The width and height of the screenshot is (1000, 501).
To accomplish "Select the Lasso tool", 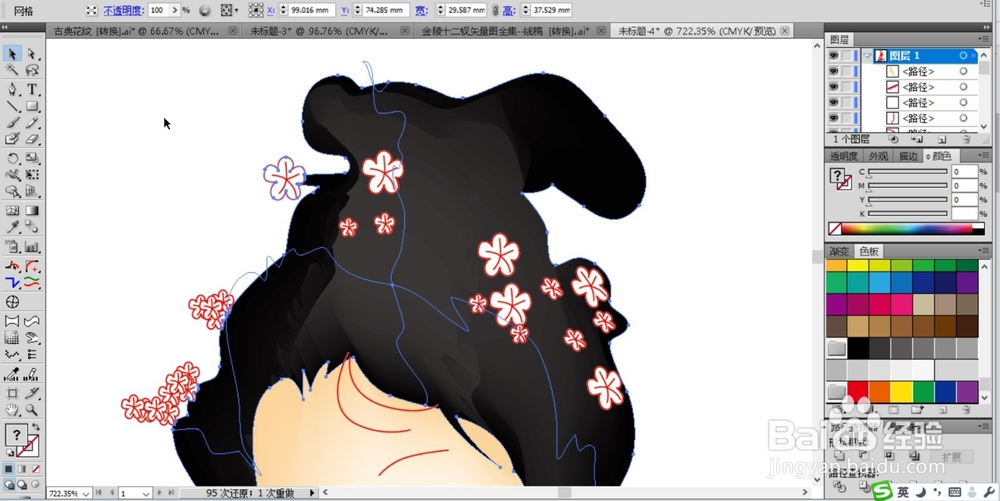I will point(32,70).
